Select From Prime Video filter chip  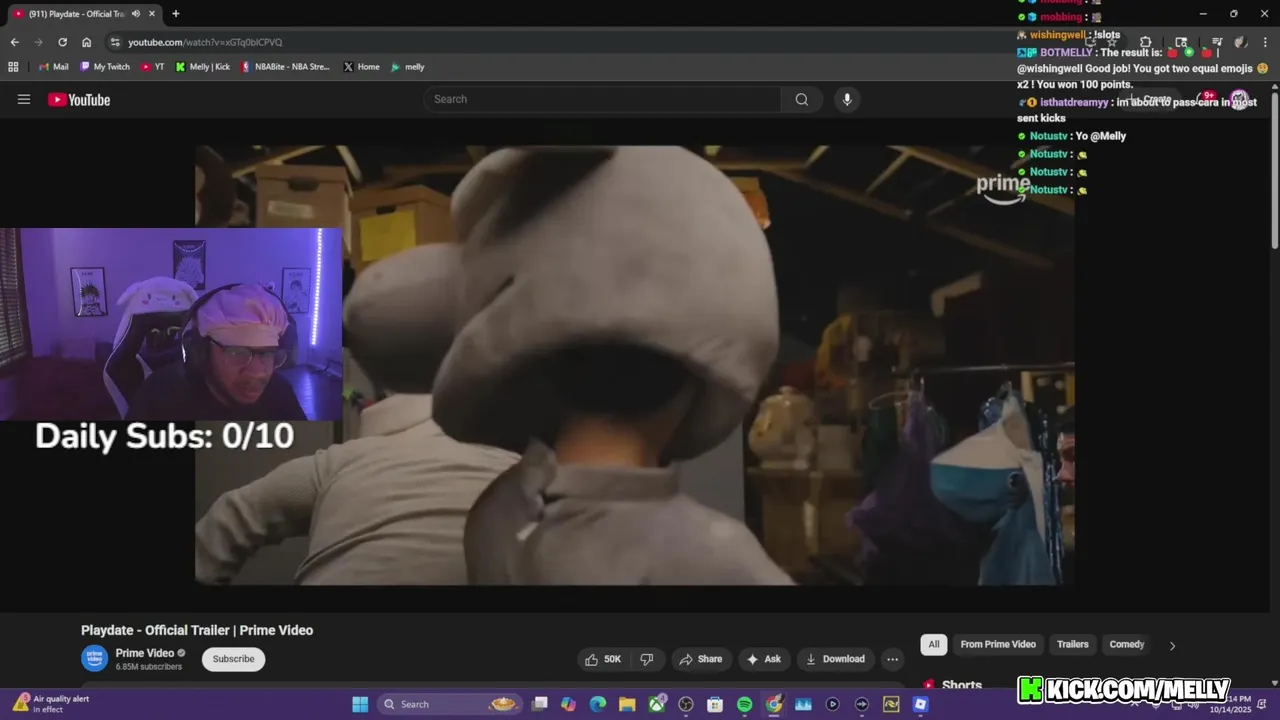click(x=998, y=644)
